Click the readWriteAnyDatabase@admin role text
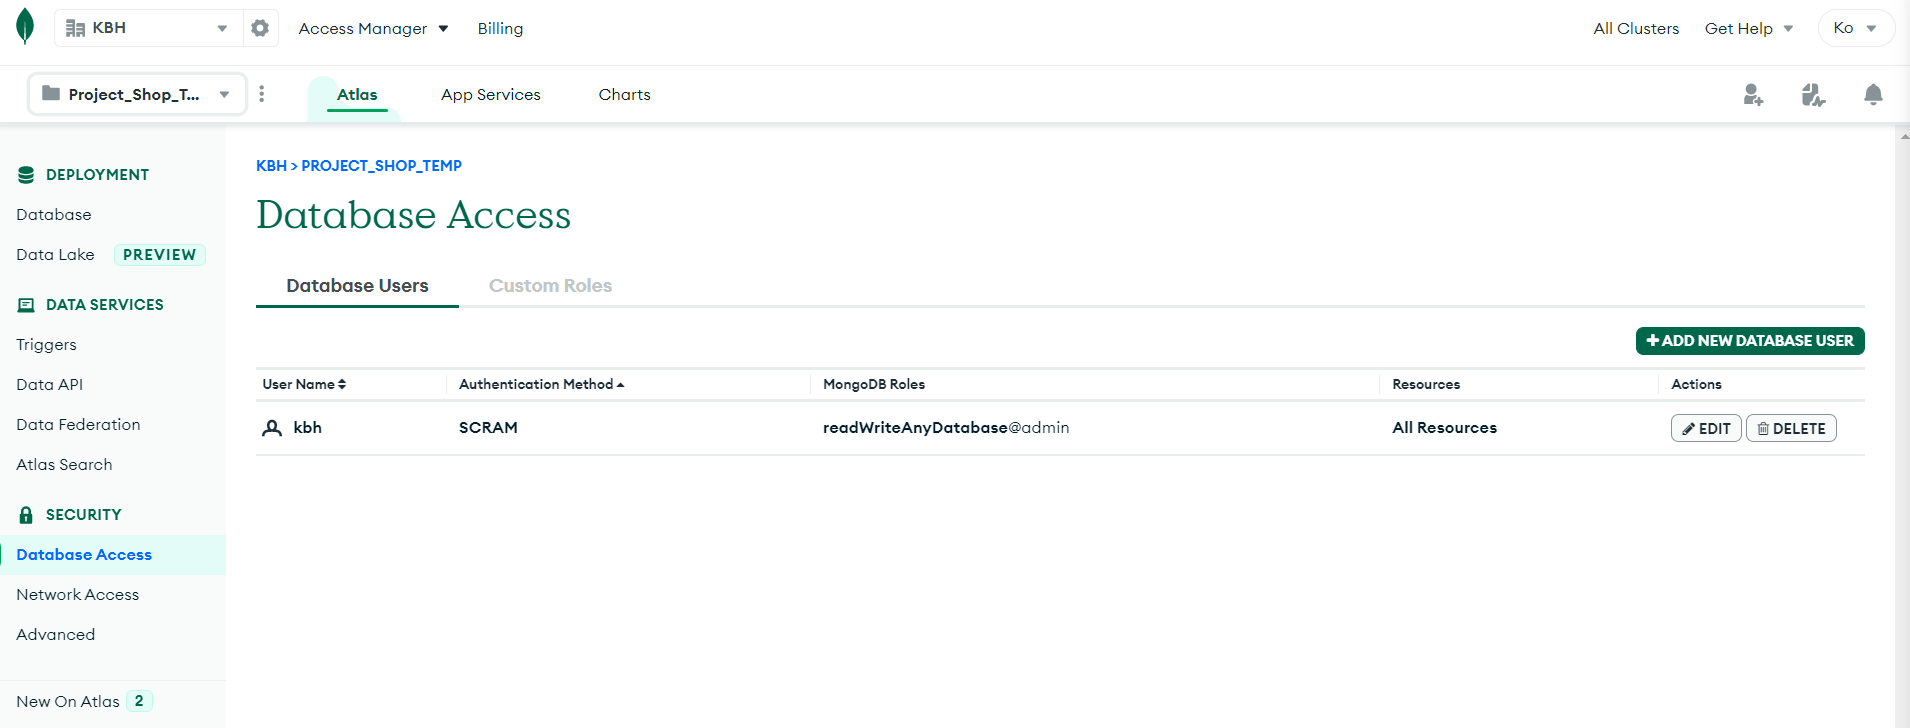The image size is (1910, 728). tap(946, 427)
